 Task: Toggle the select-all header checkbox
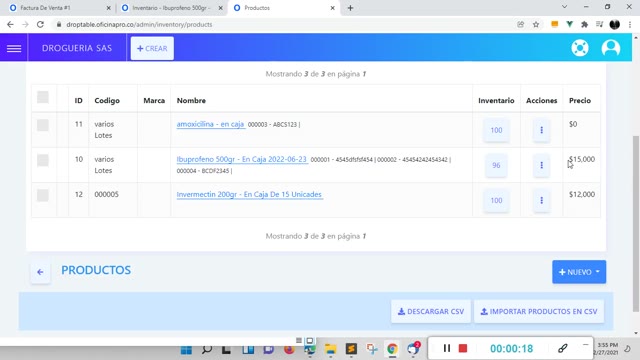point(42,97)
